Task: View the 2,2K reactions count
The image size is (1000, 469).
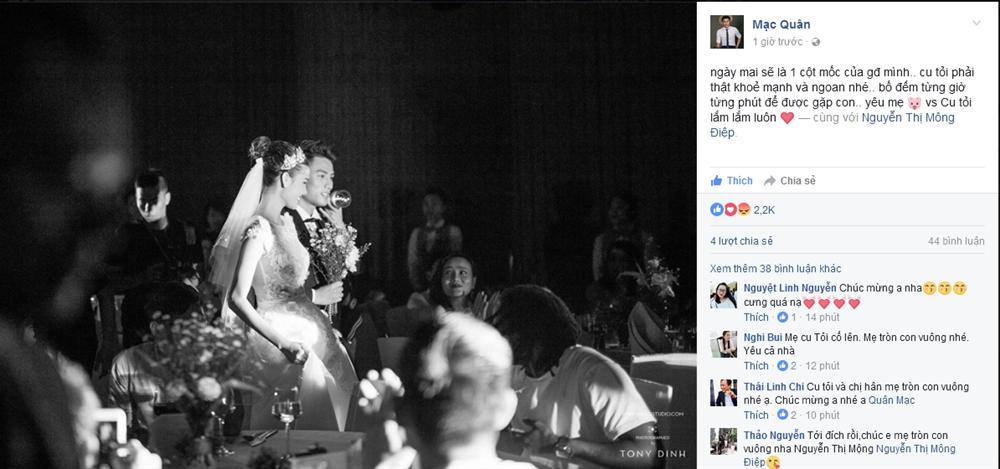Action: [x=764, y=209]
